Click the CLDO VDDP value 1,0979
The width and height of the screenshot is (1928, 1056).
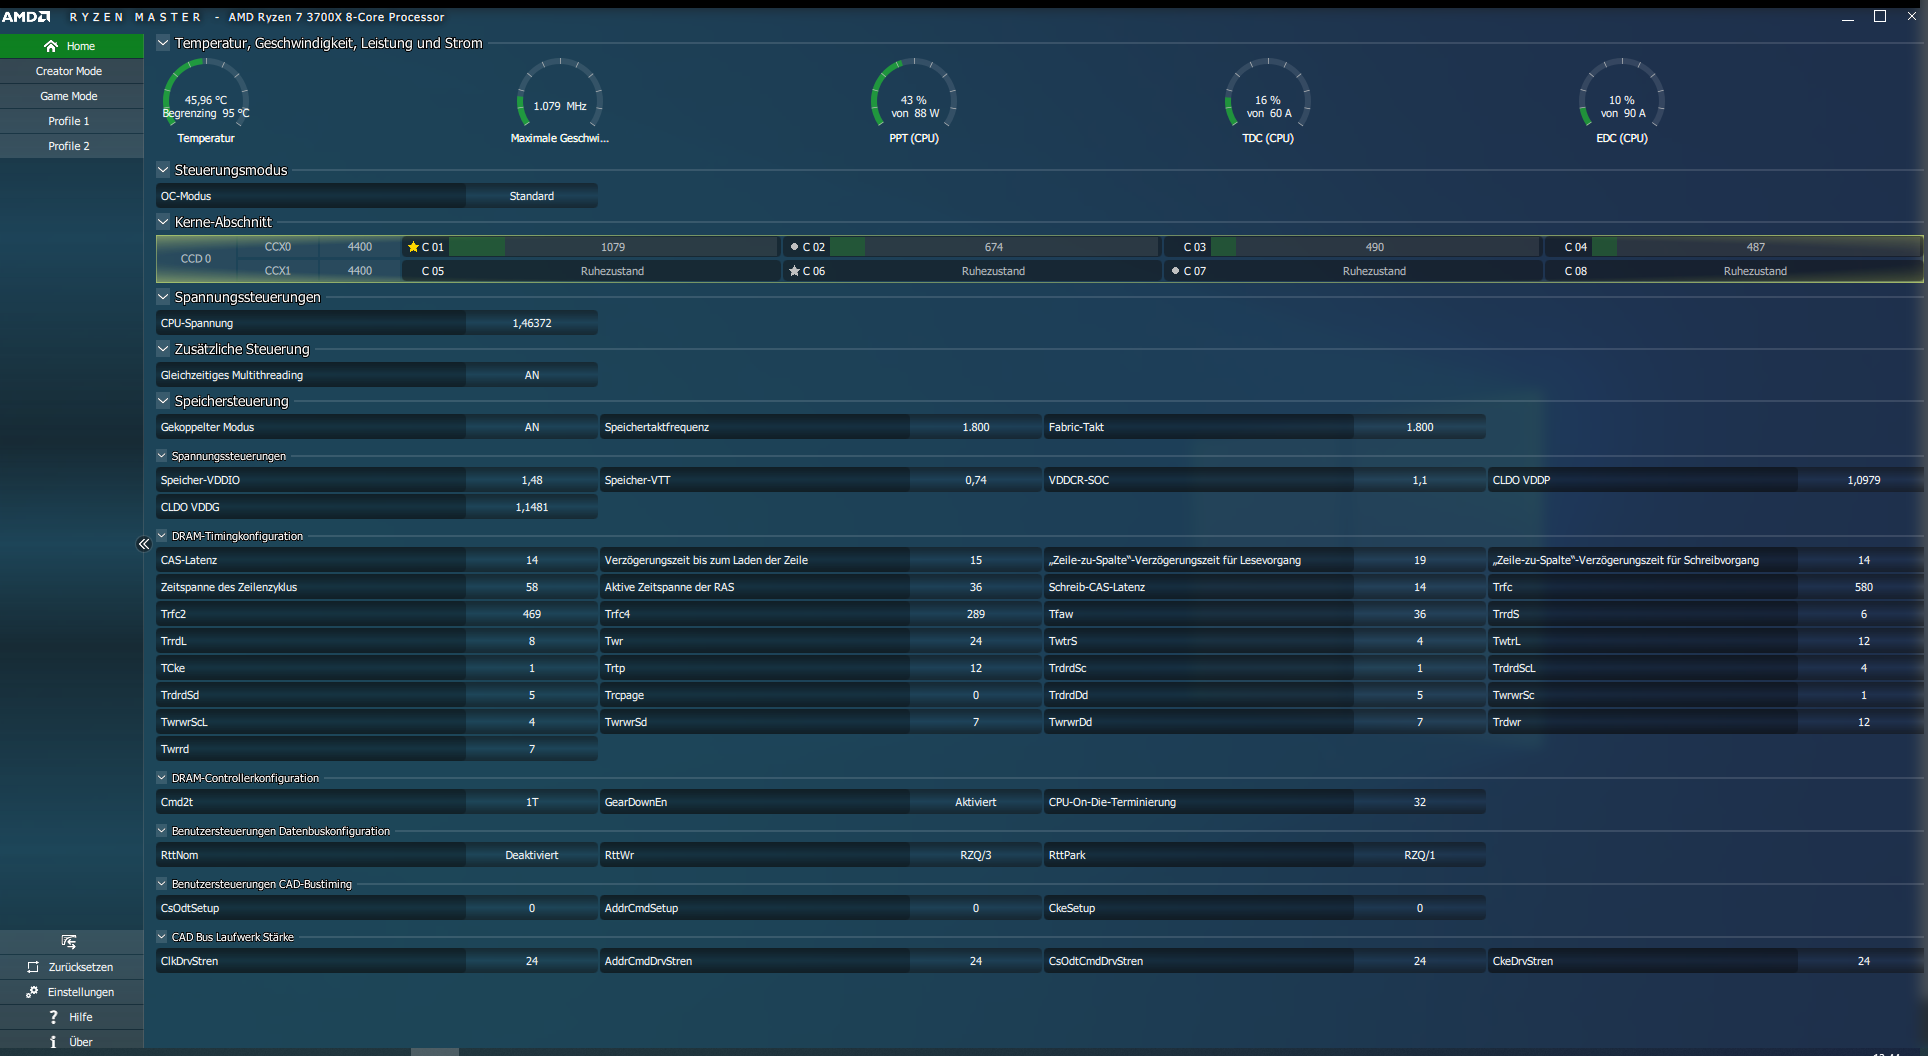pos(1864,480)
